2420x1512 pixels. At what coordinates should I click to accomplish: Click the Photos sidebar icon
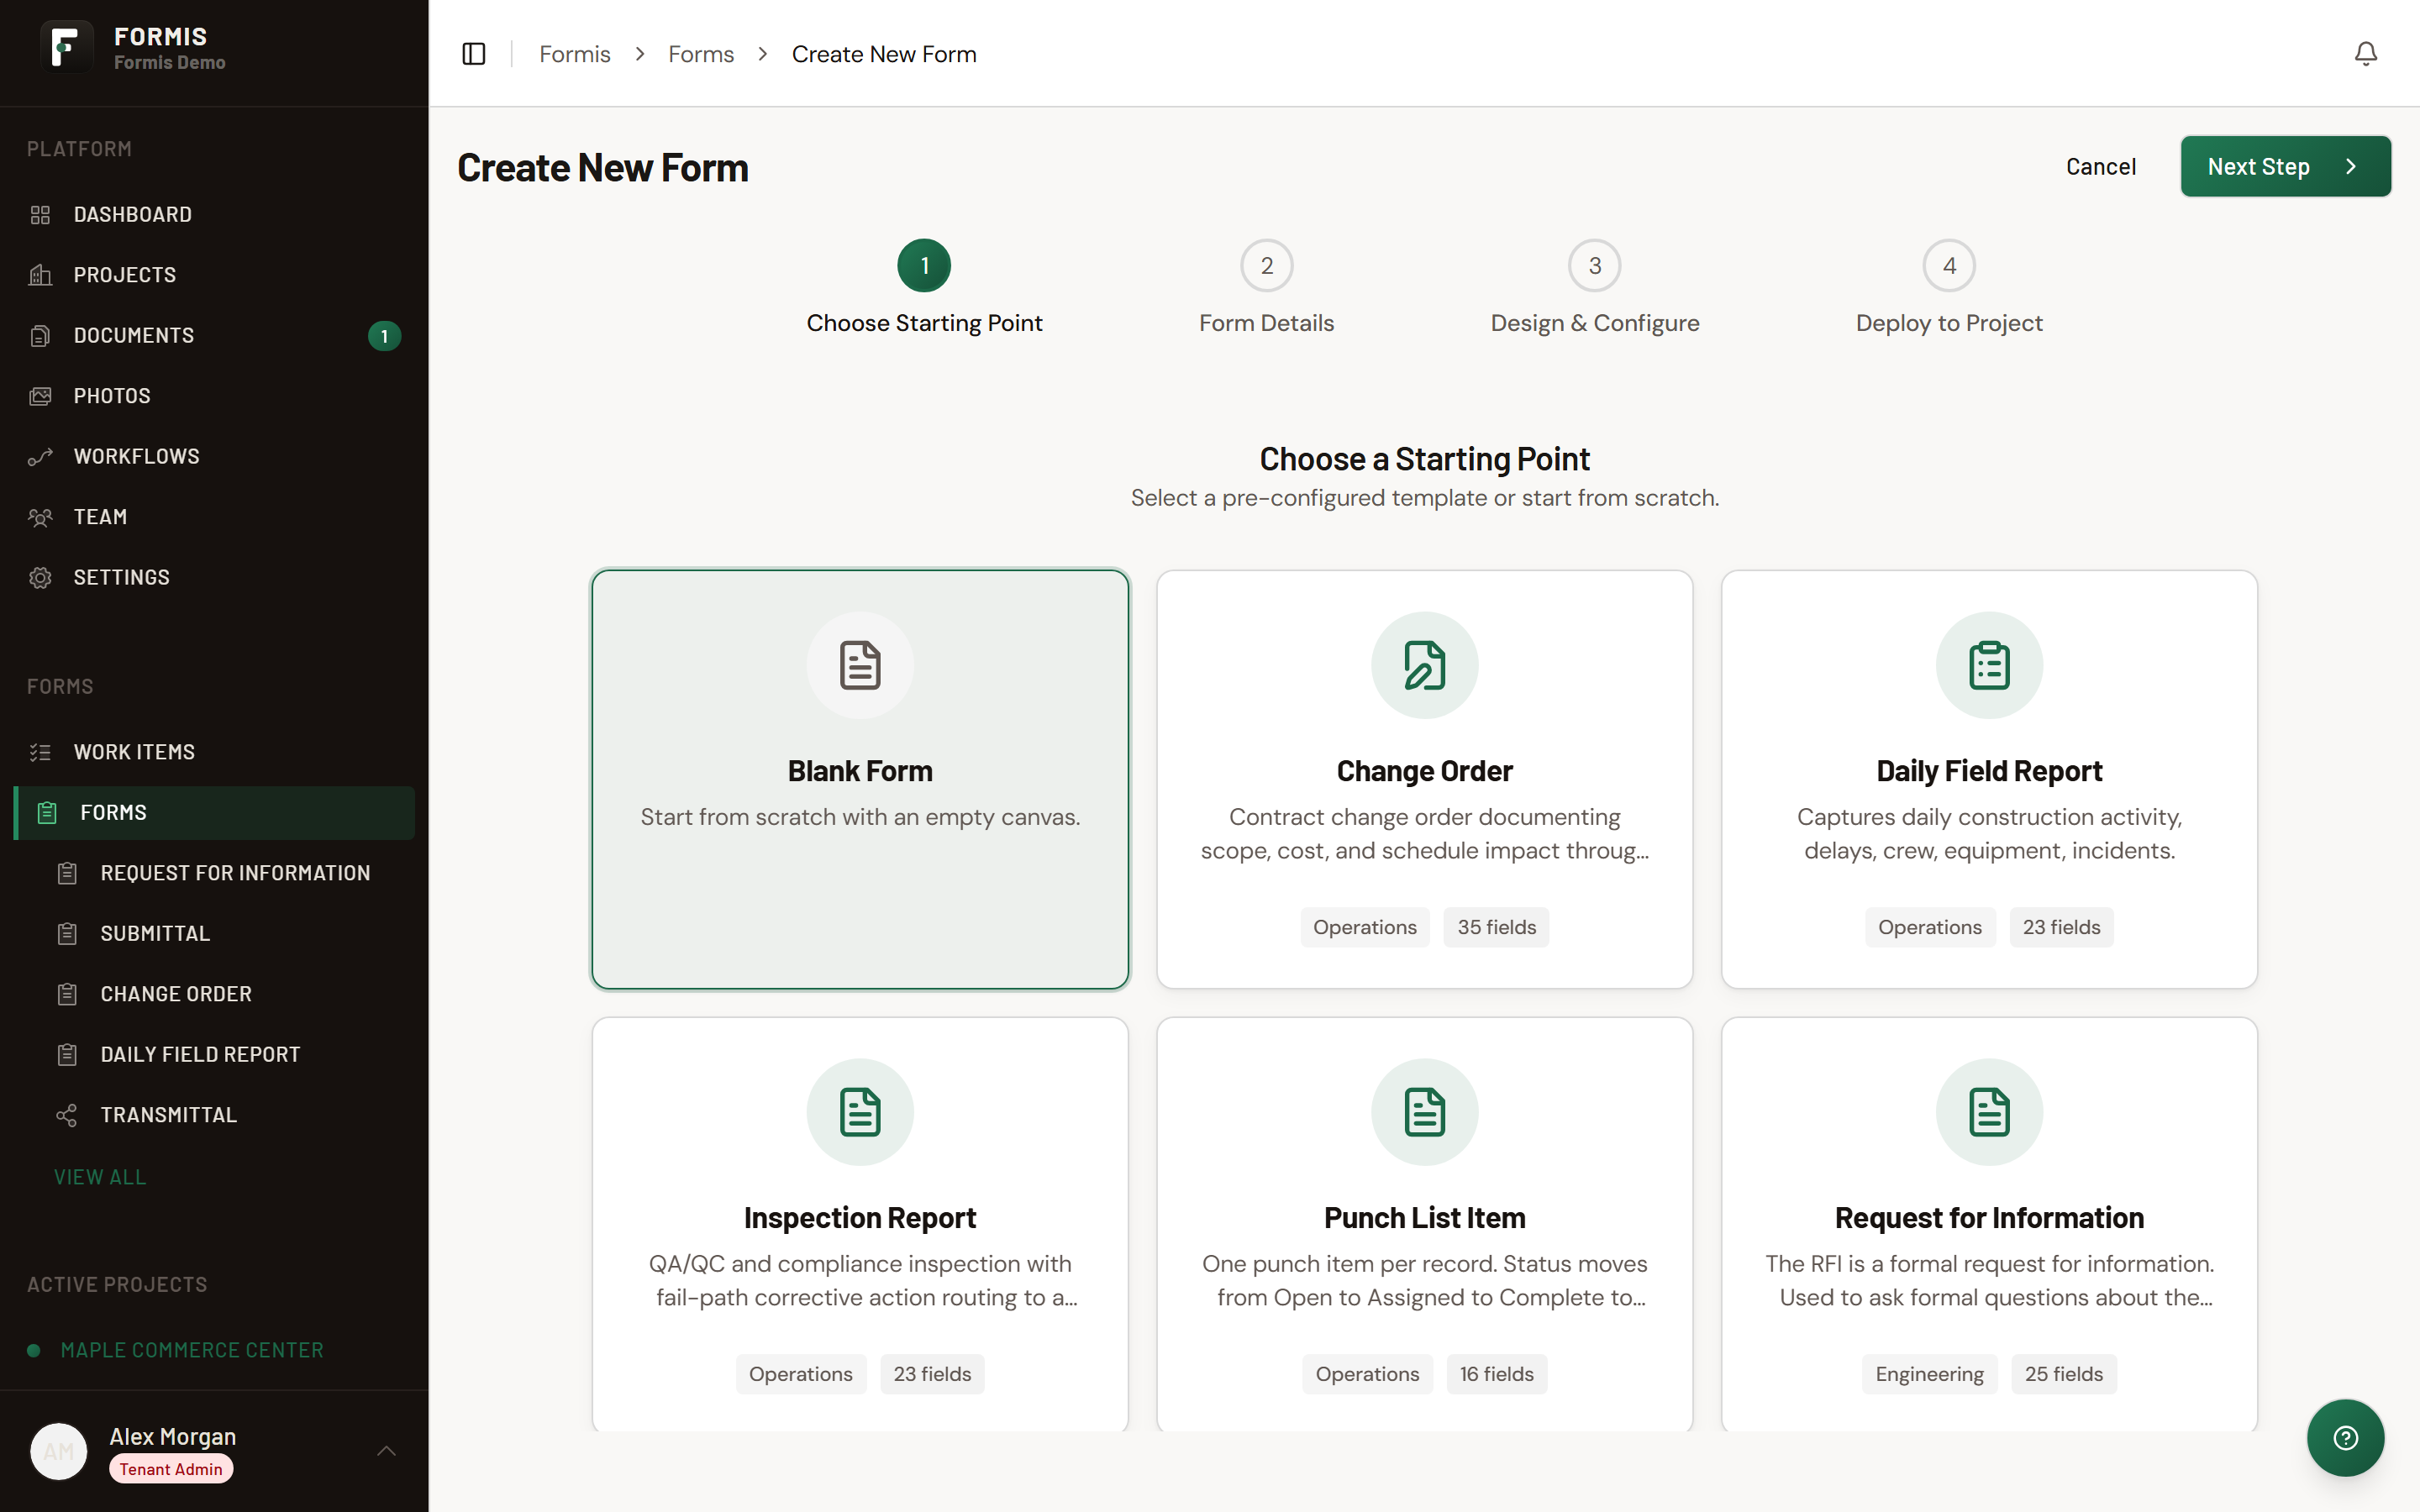click(40, 396)
